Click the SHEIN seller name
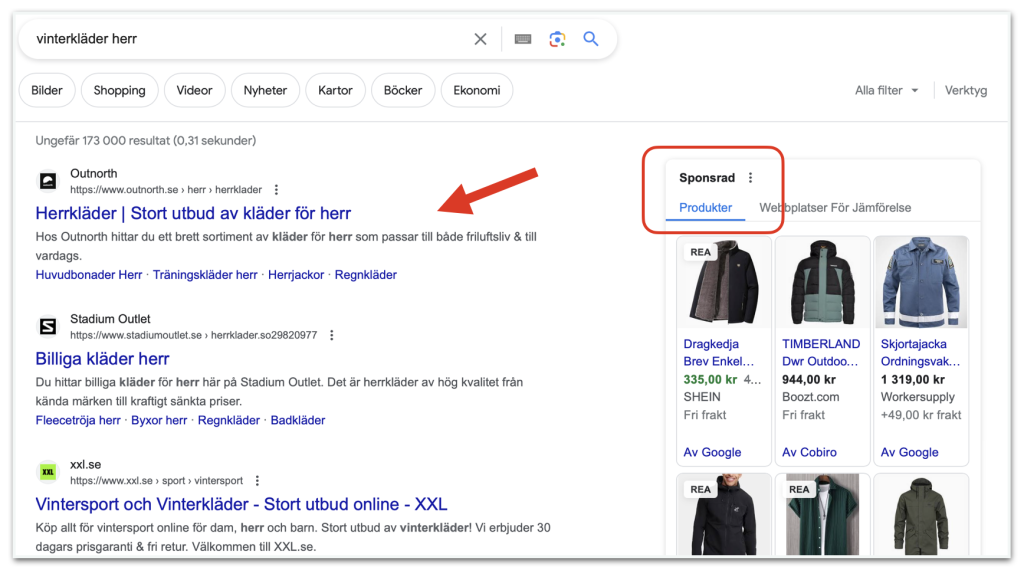The height and width of the screenshot is (577, 1024). point(702,397)
